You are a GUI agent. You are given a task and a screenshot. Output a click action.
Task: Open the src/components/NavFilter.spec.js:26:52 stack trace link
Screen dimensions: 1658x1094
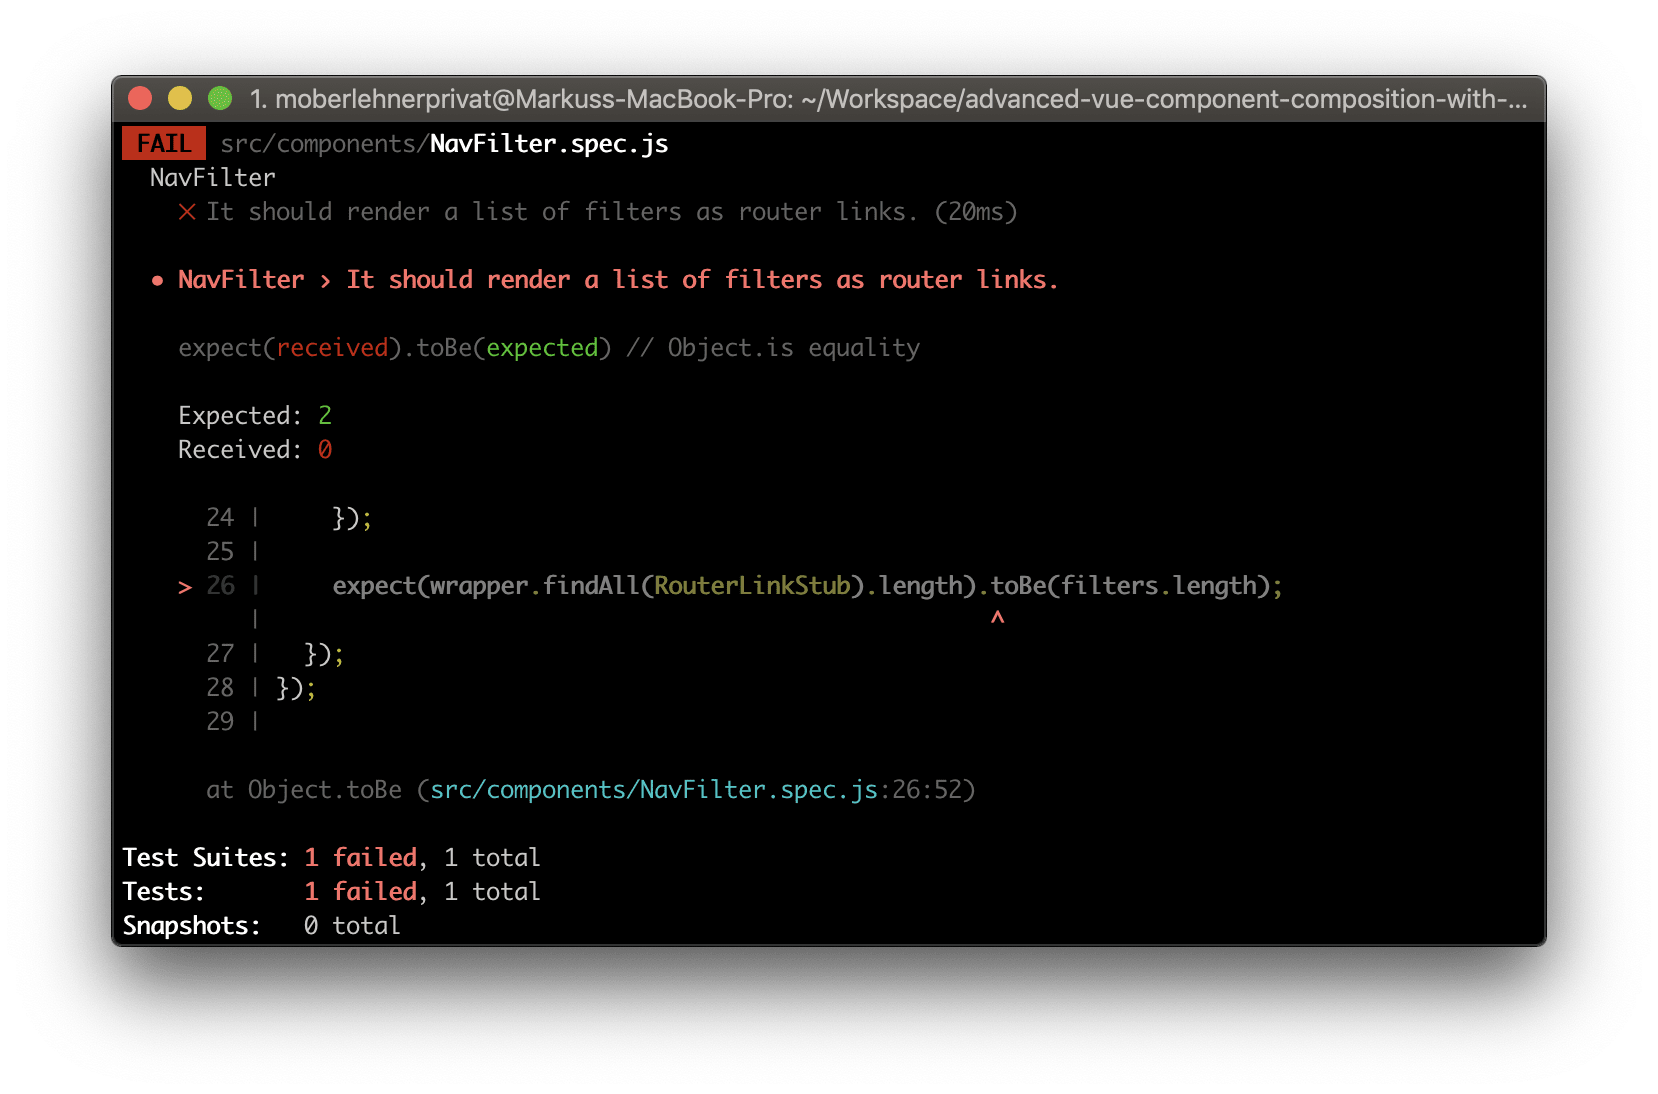[654, 790]
